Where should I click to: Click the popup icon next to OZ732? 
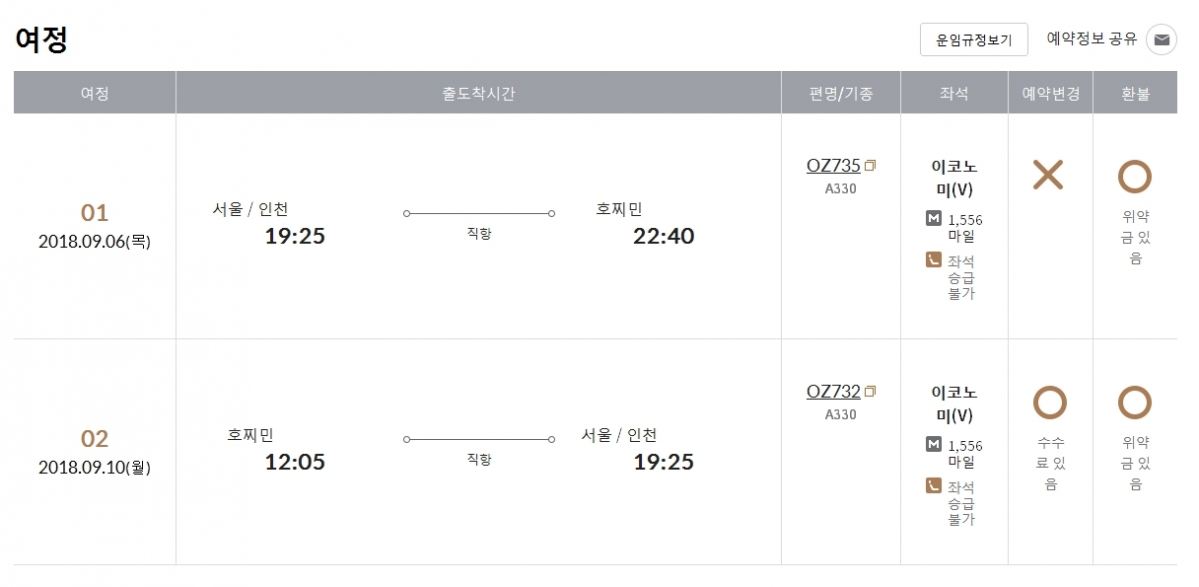pos(870,391)
